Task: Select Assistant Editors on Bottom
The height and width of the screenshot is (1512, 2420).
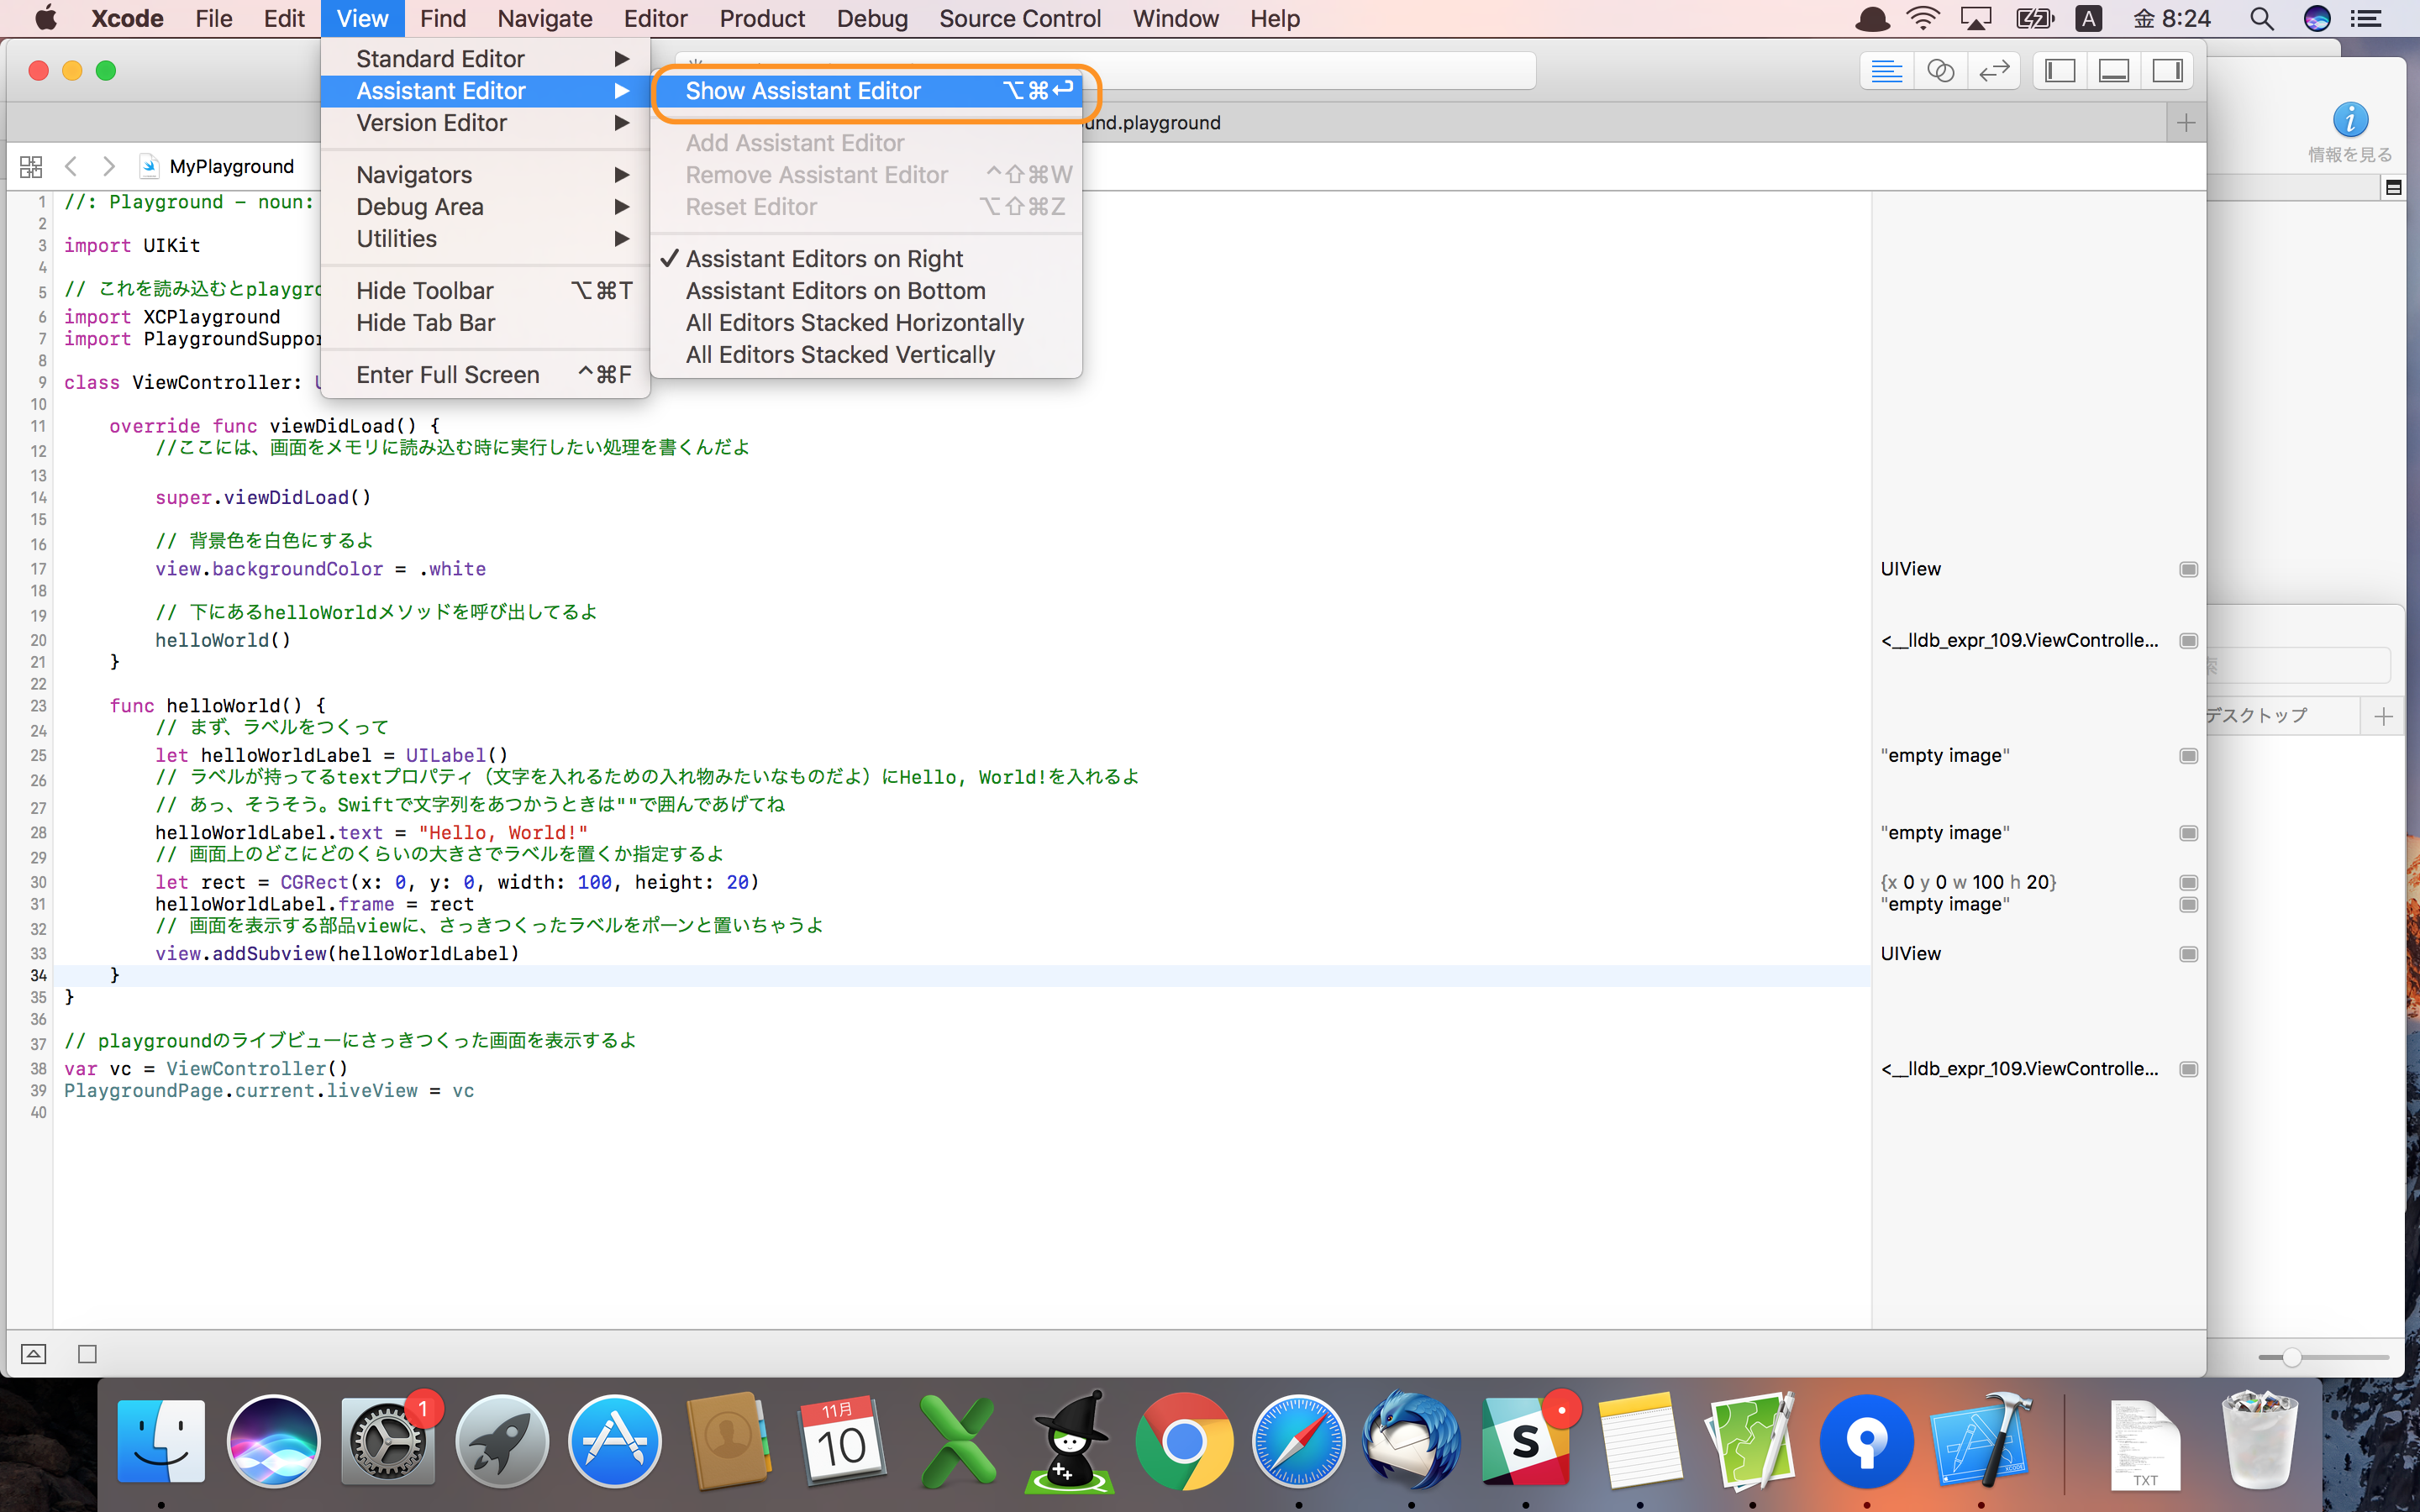Action: [x=866, y=291]
